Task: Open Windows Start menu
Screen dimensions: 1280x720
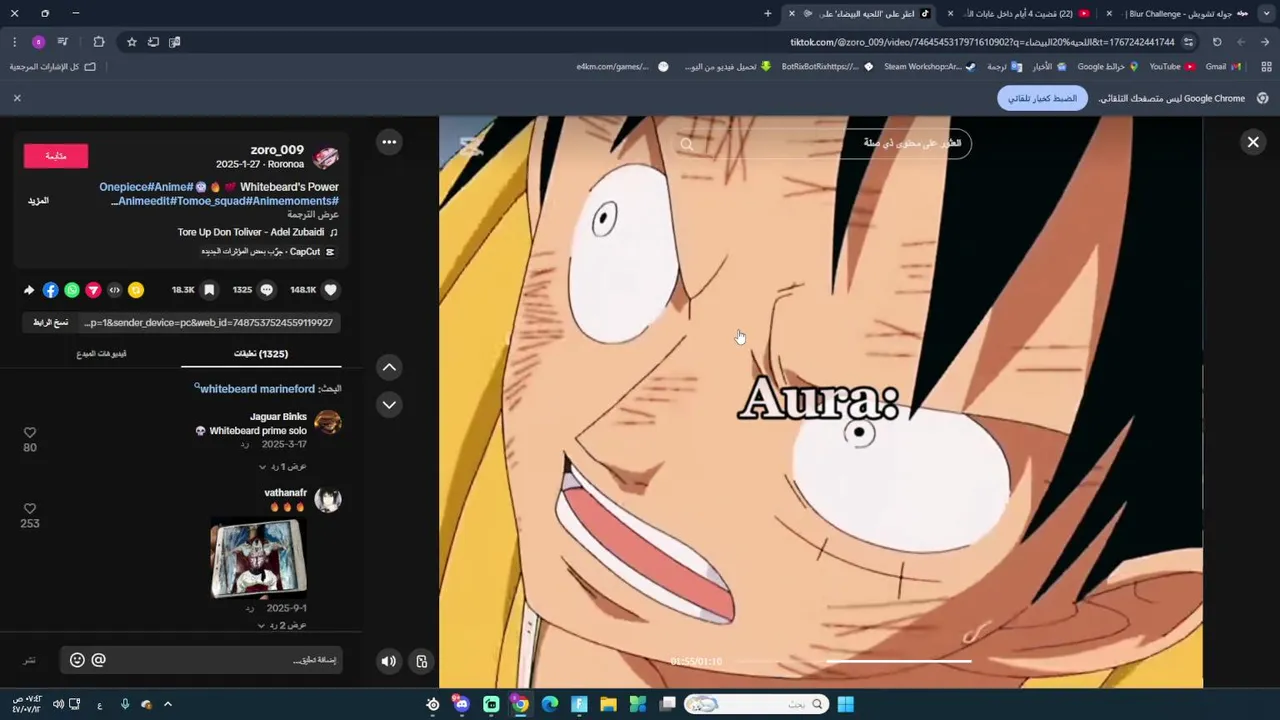Action: pyautogui.click(x=845, y=705)
